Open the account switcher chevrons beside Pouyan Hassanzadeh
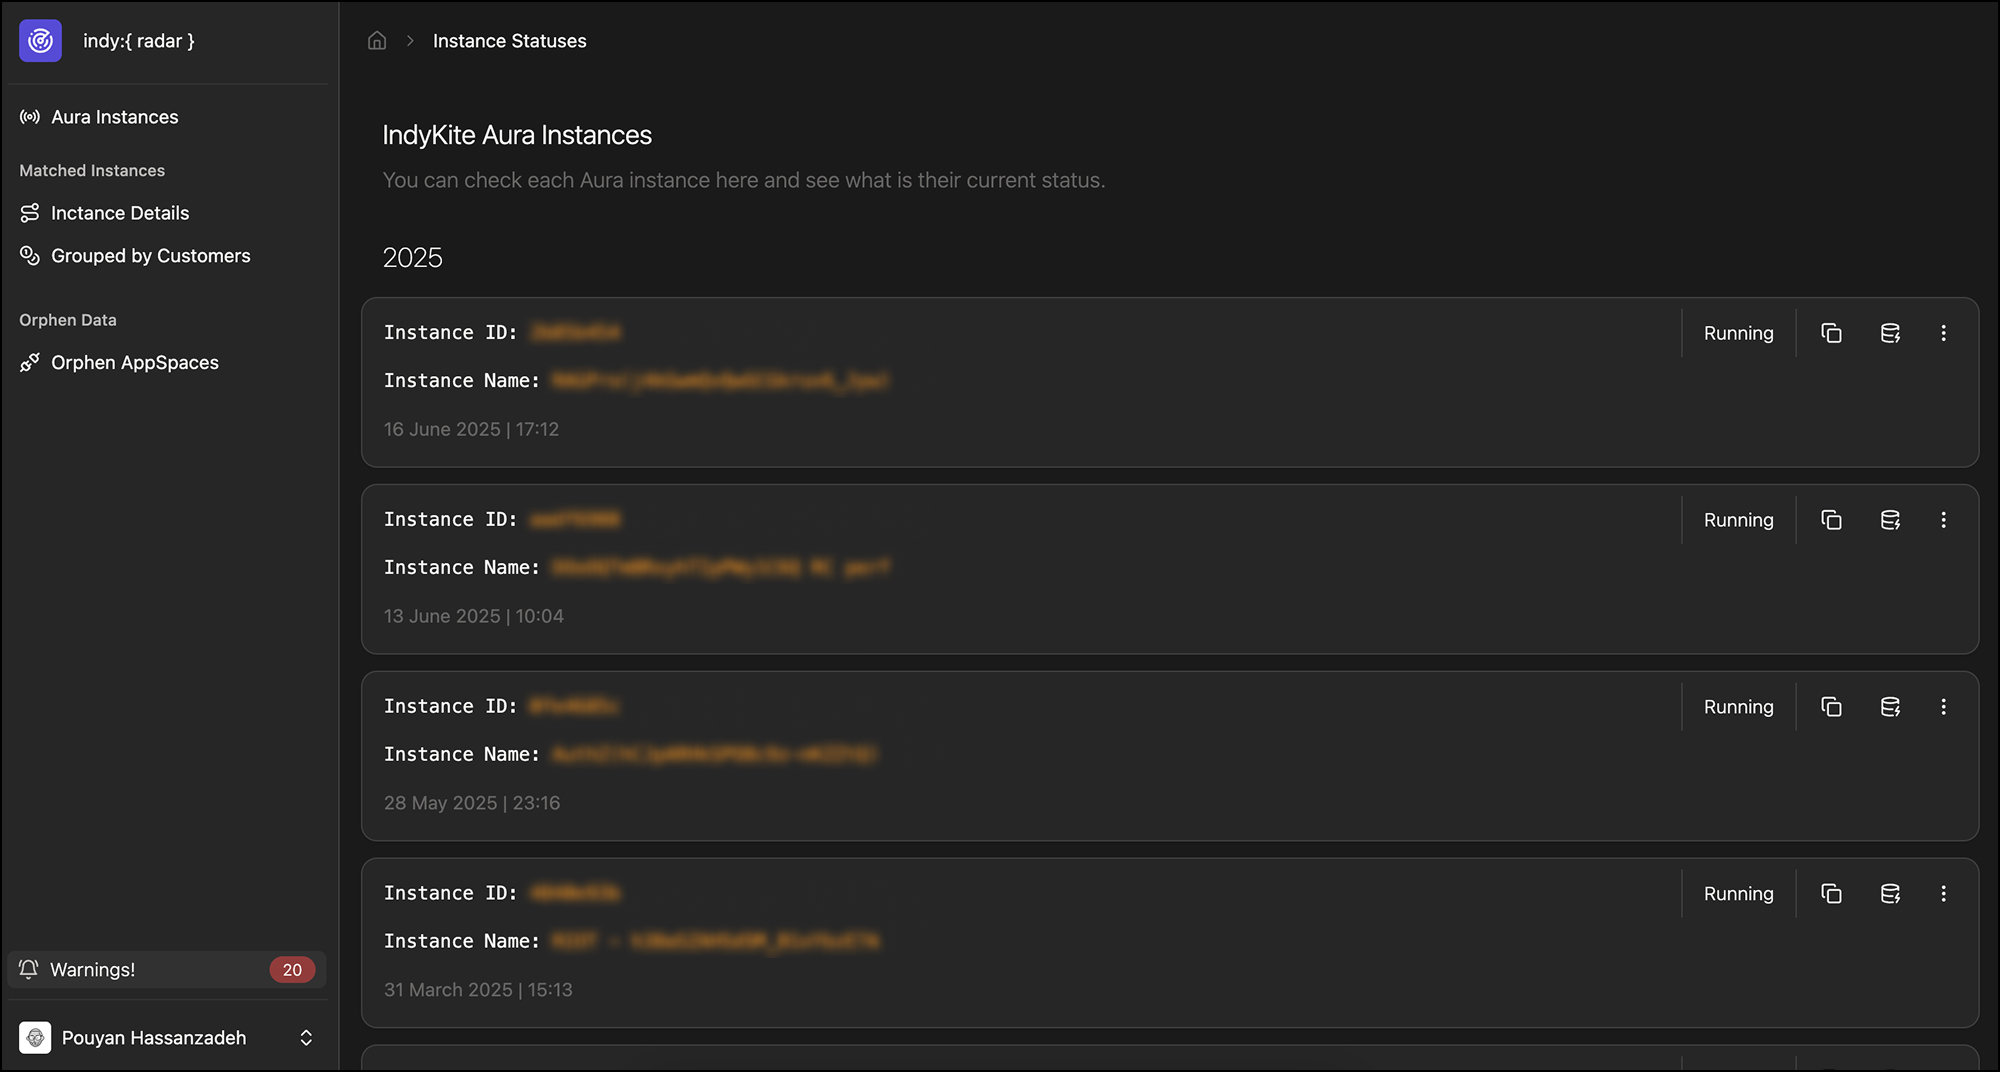The width and height of the screenshot is (2000, 1072). pyautogui.click(x=306, y=1037)
